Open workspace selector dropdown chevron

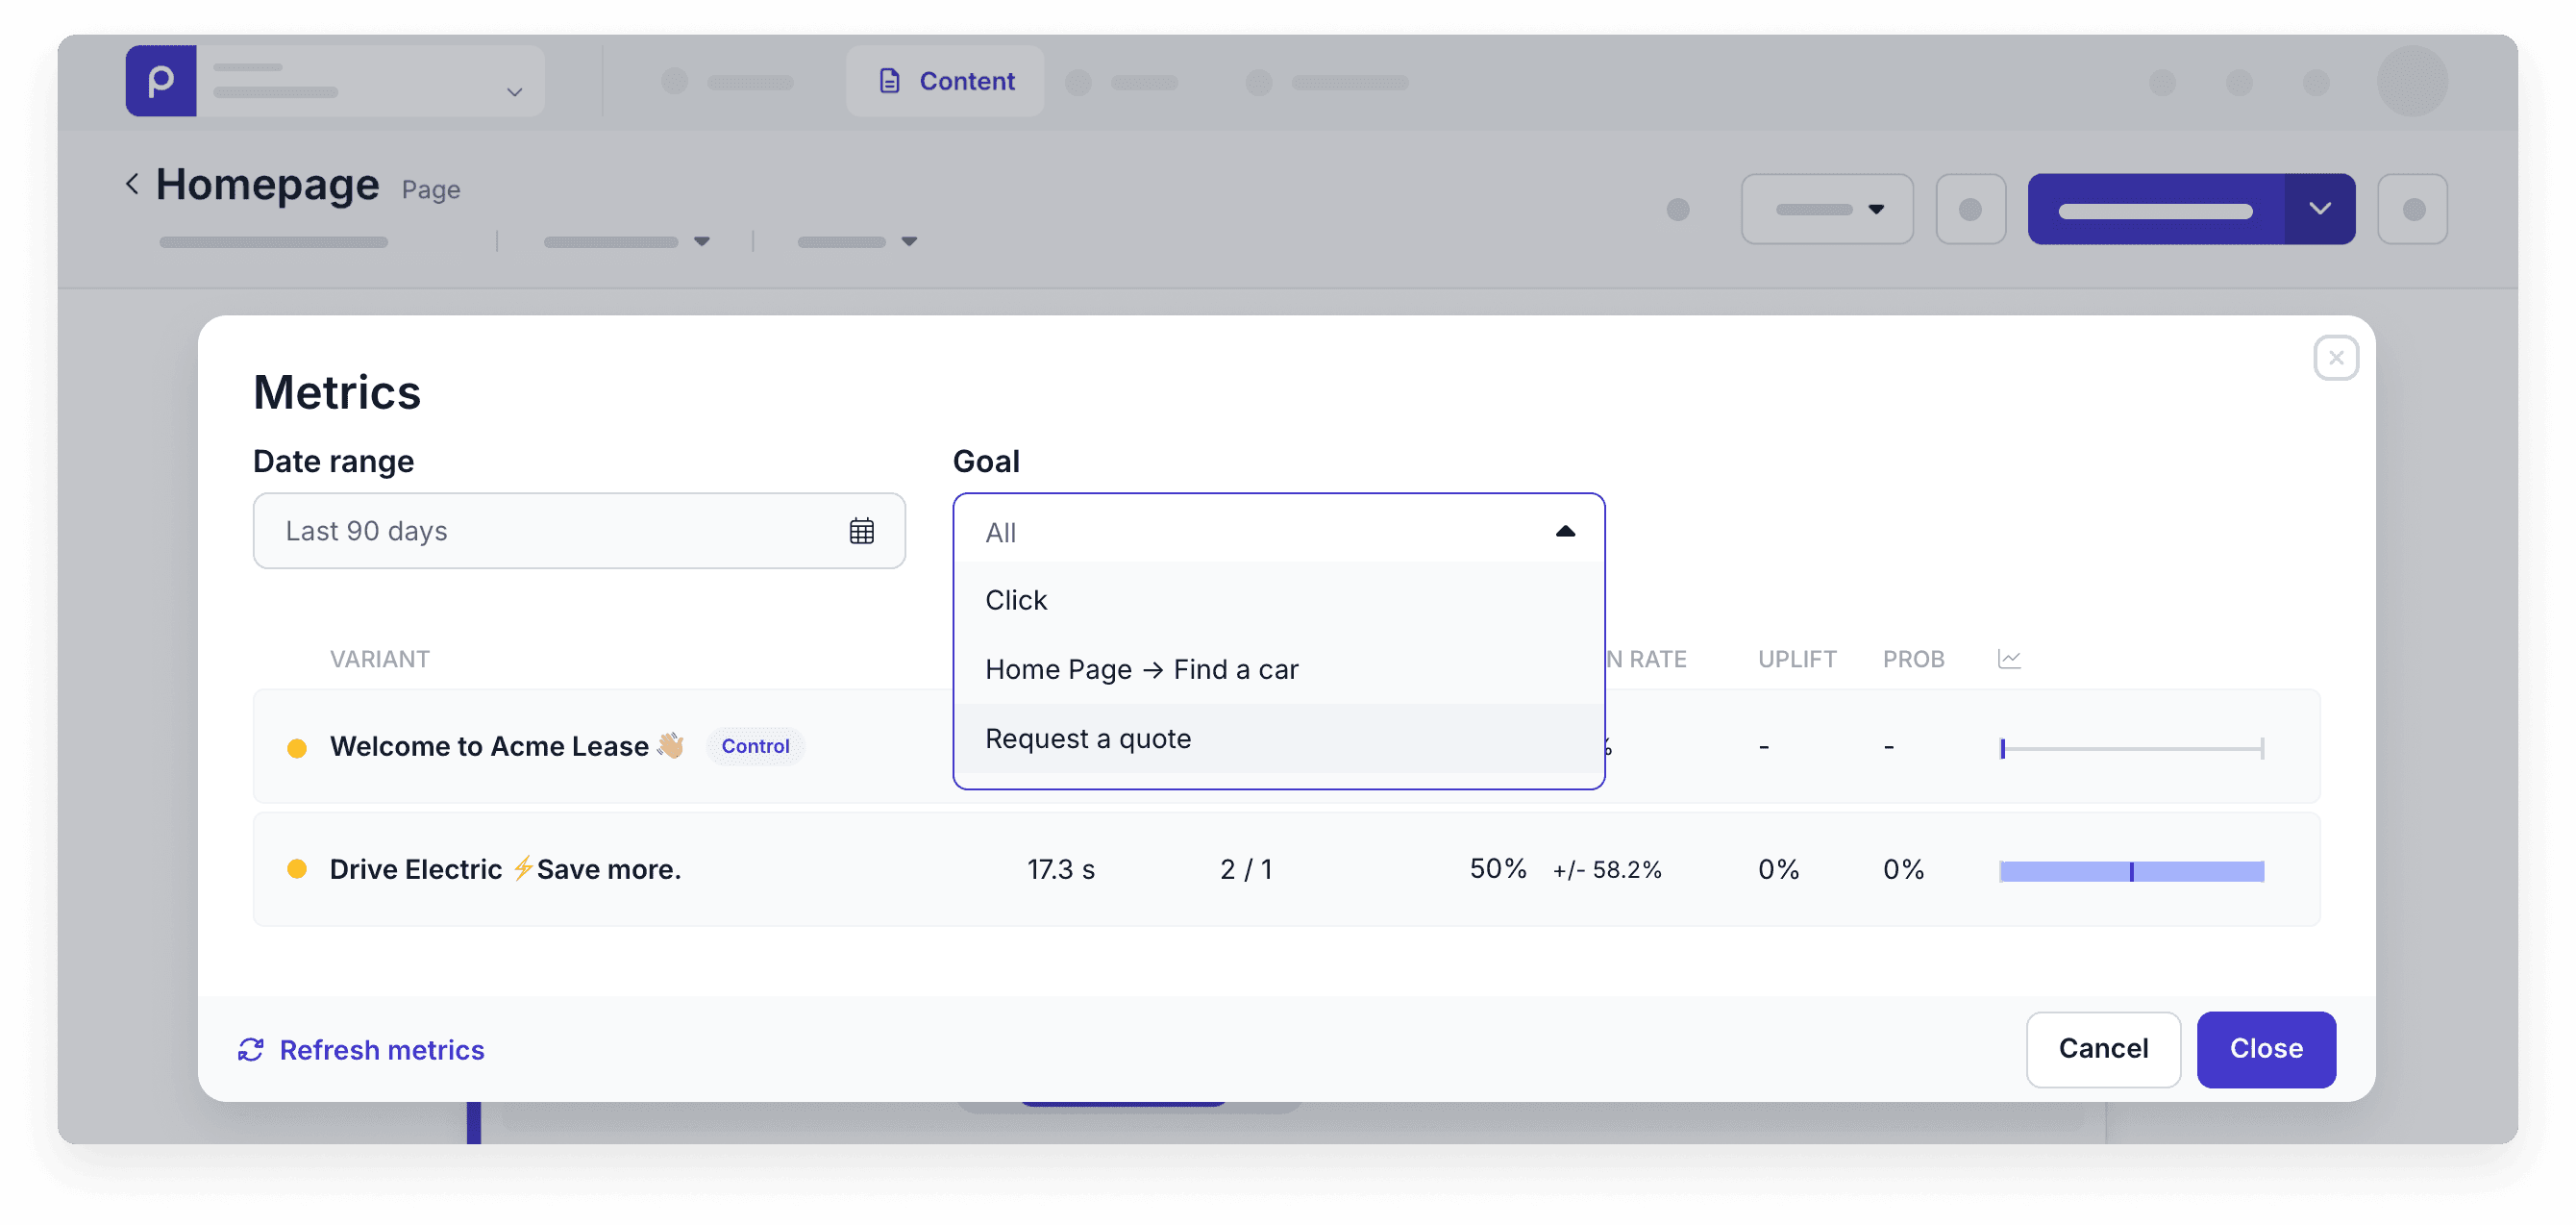[x=514, y=92]
